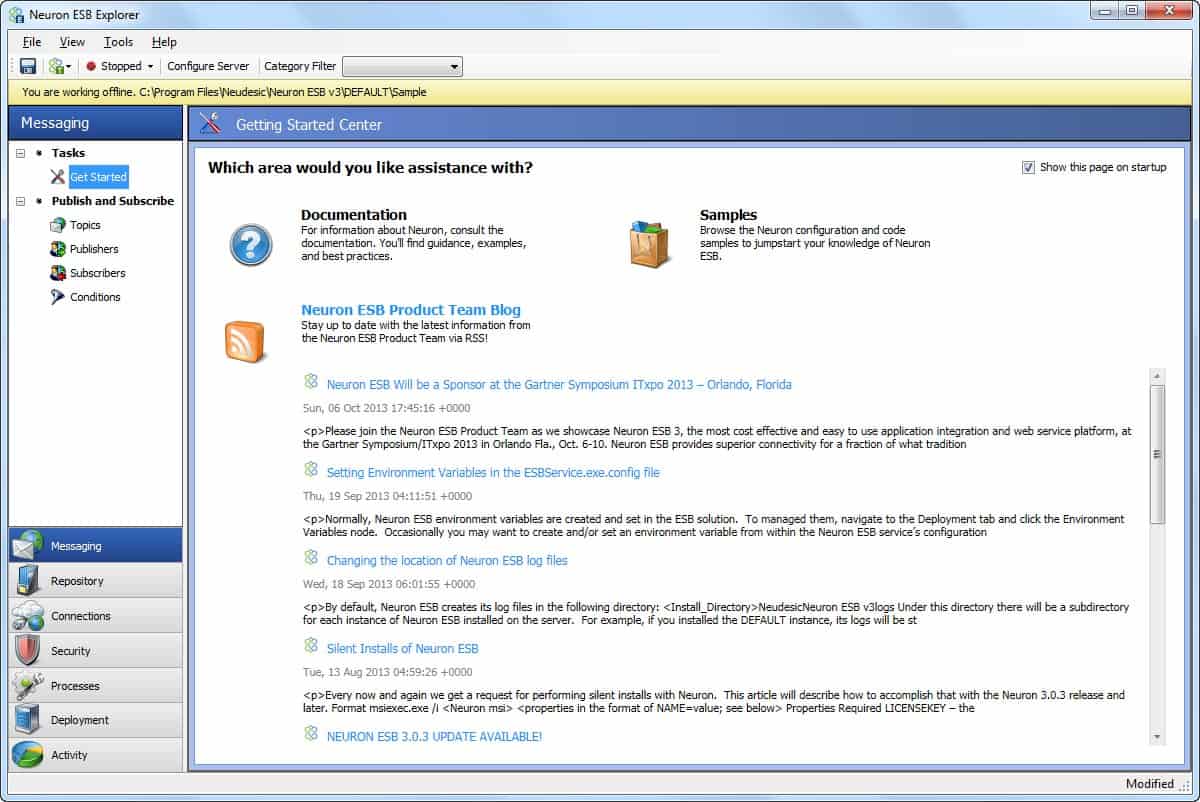Select the Subscribers tree item label
Screen dimensions: 1200x802
(x=98, y=273)
